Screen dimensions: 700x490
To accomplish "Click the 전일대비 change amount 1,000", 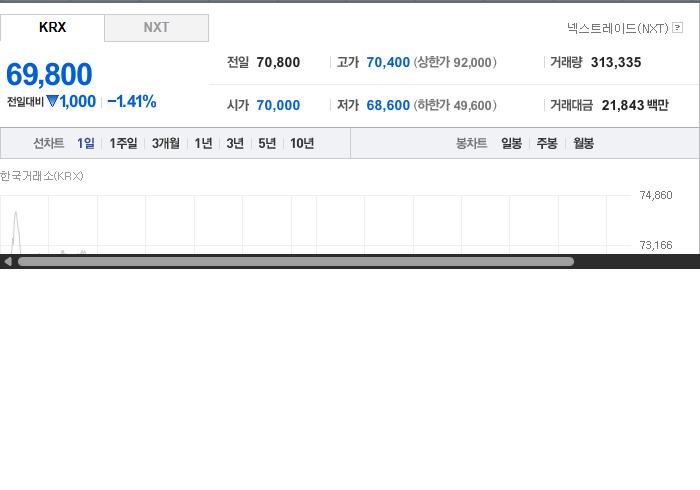I will click(x=78, y=102).
